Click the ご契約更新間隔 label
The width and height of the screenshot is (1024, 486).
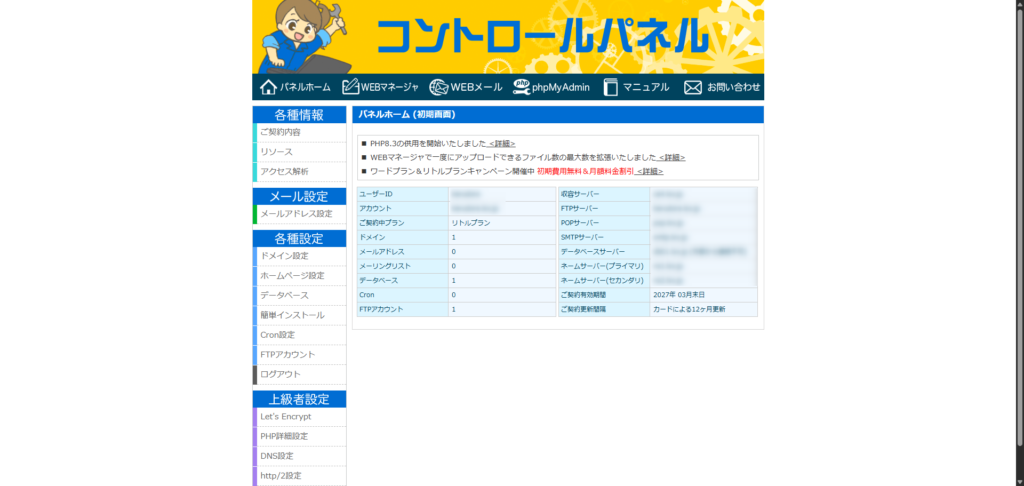603,309
